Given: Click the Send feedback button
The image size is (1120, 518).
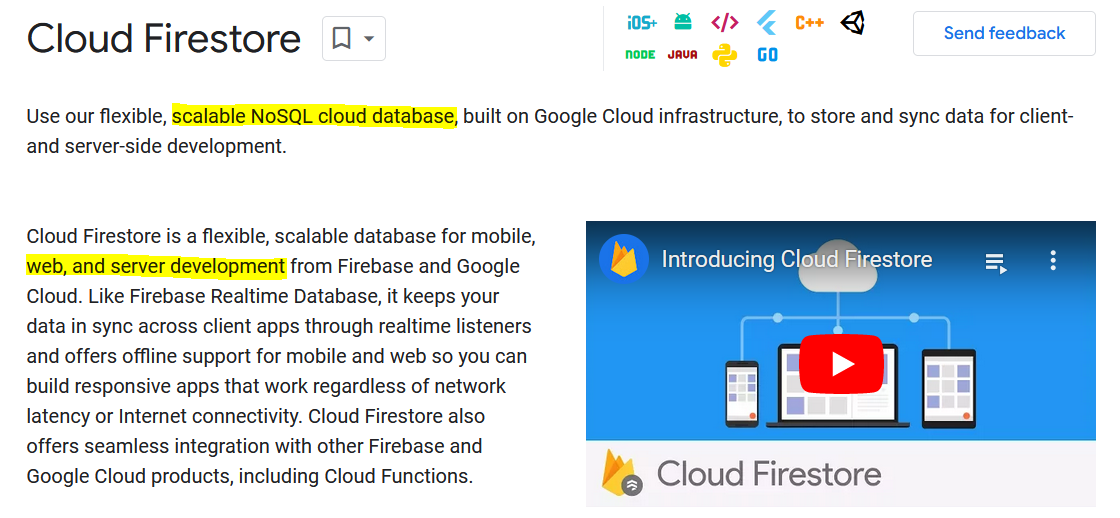Looking at the screenshot, I should [1004, 34].
